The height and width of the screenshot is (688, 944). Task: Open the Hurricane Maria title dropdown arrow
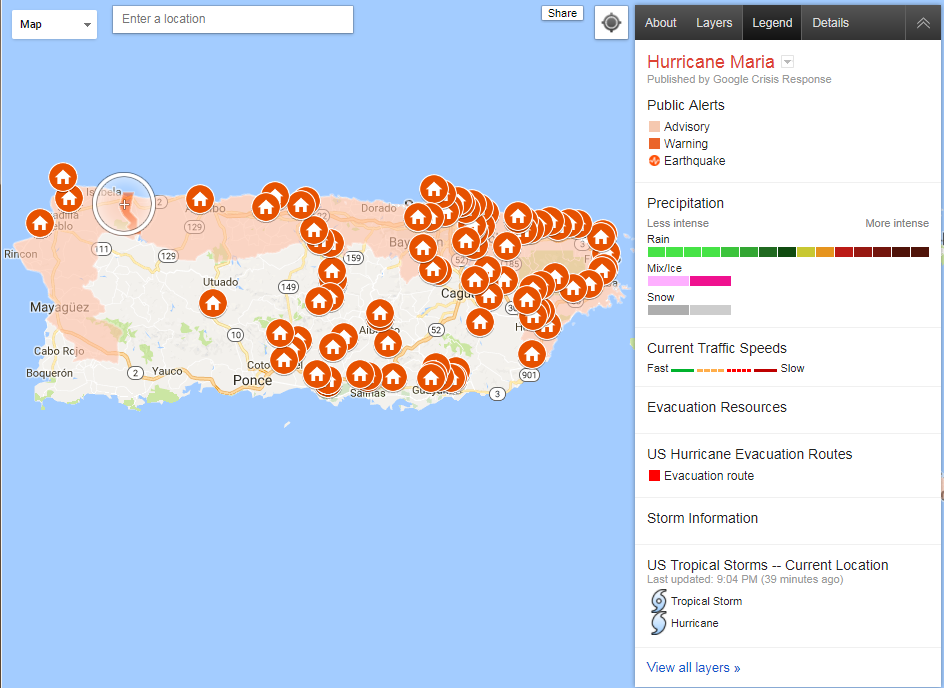[787, 61]
